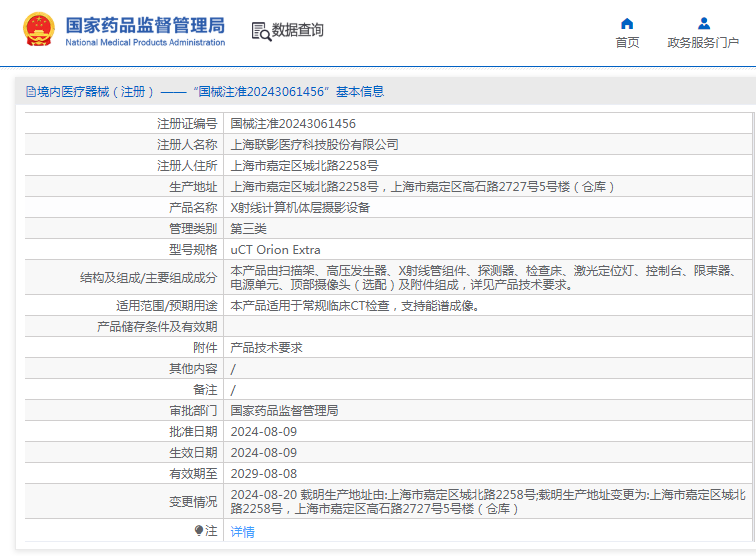The width and height of the screenshot is (756, 556).
Task: Click the 有效期至 row label
Action: tap(193, 474)
